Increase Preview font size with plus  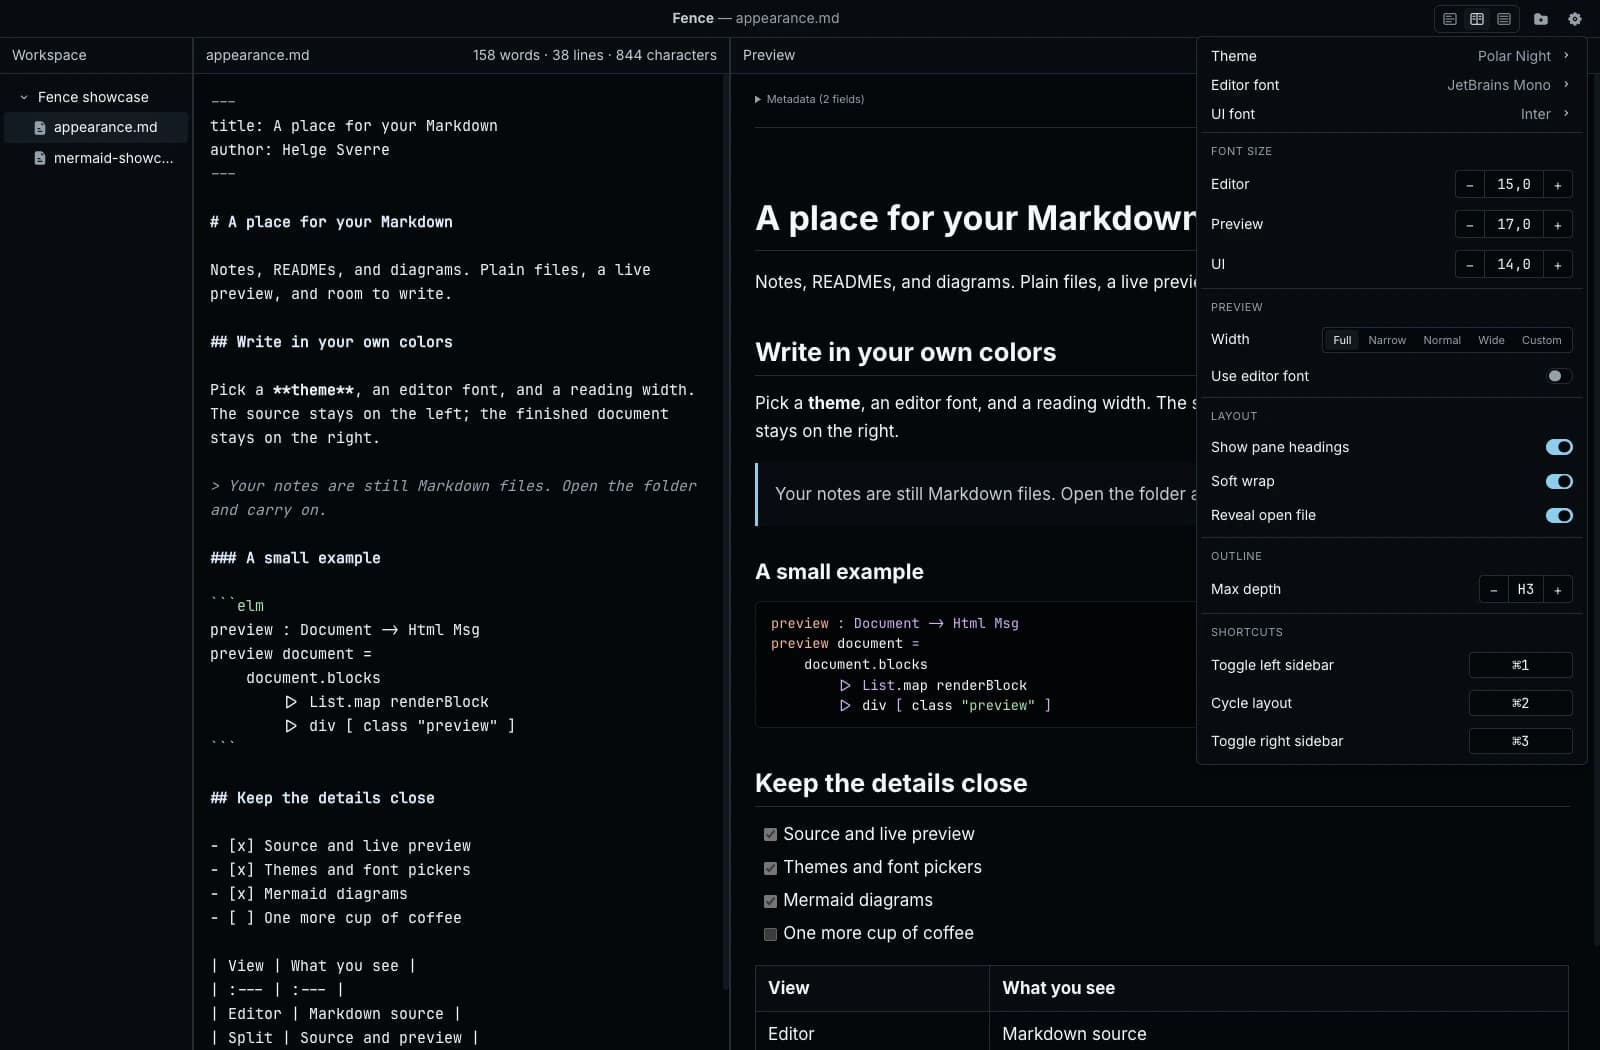pos(1558,225)
